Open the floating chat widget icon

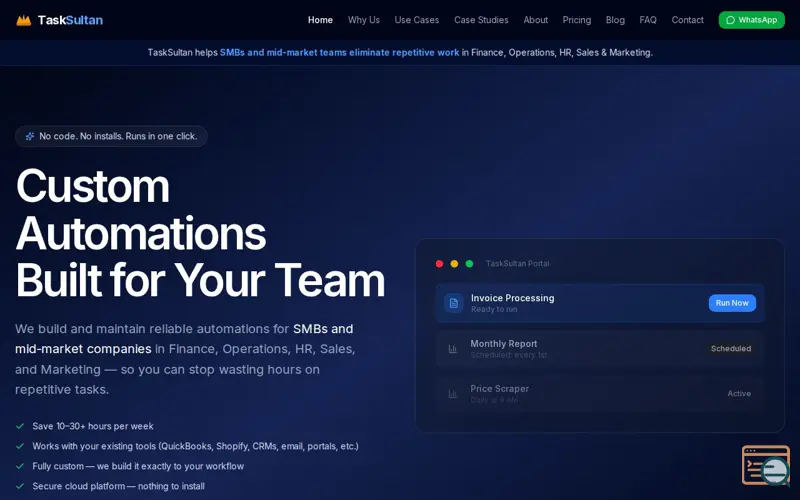(766, 465)
